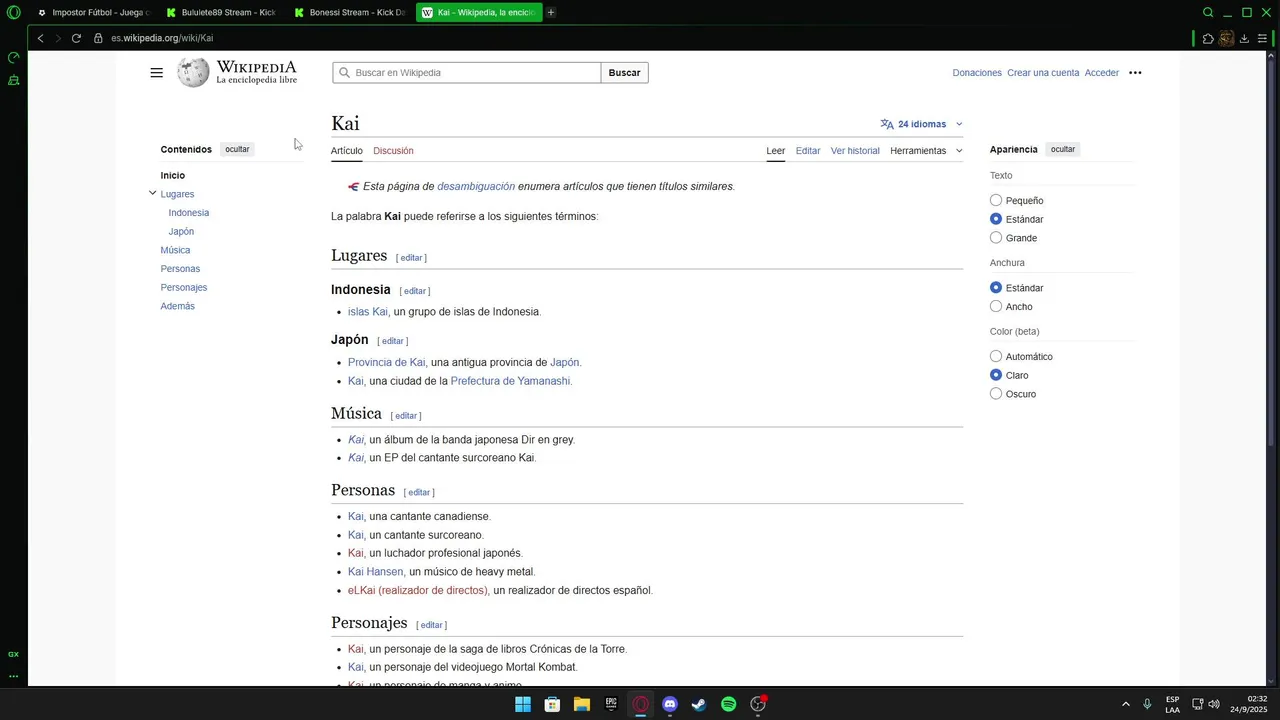The width and height of the screenshot is (1280, 720).
Task: Select Oscuro color mode
Action: (996, 394)
